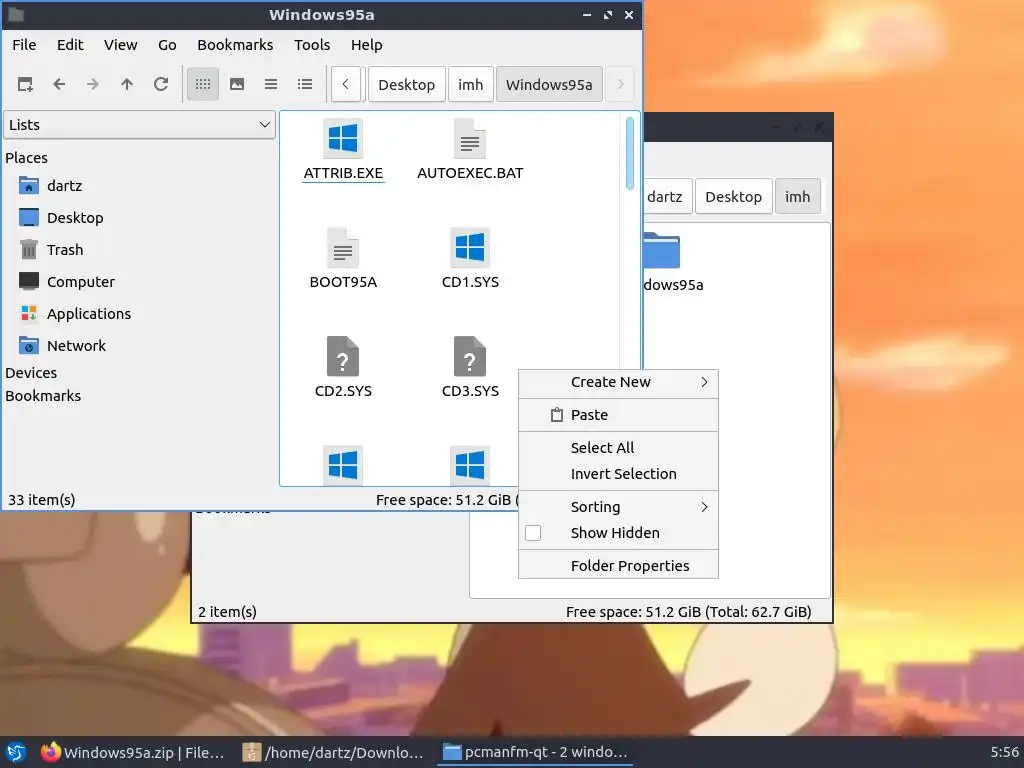The width and height of the screenshot is (1024, 768).
Task: Select the BOOT95A file icon
Action: (x=343, y=248)
